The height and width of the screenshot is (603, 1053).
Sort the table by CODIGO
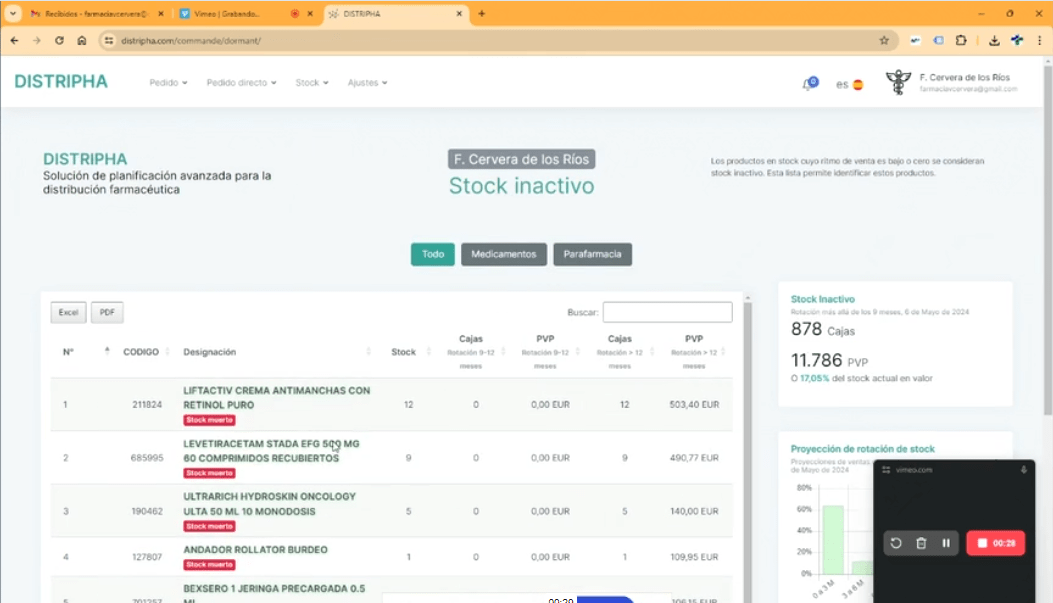click(x=146, y=352)
